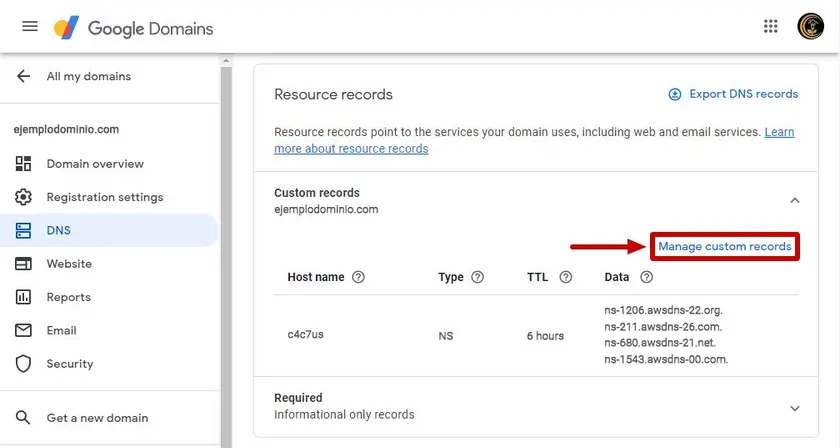Screen dimensions: 840x448
Task: Go to All my domains
Action: tap(89, 76)
